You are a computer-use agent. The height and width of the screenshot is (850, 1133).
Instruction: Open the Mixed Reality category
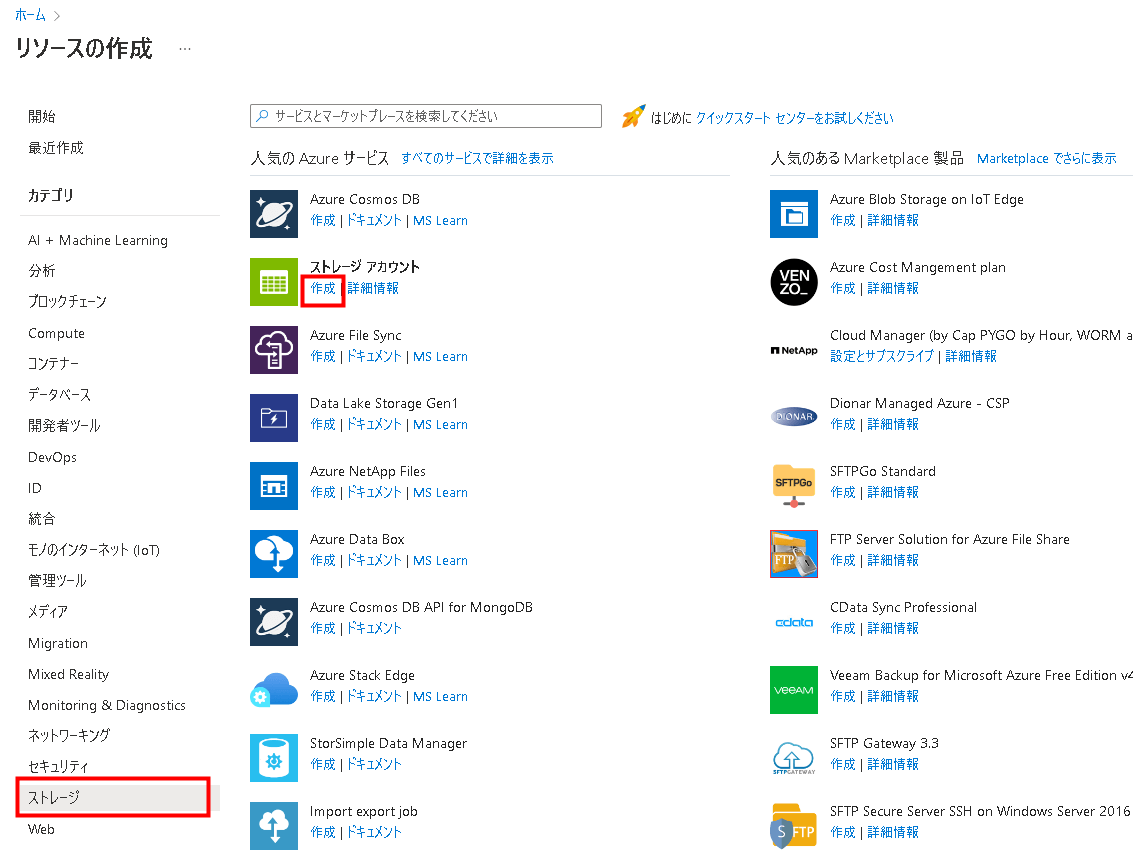click(69, 674)
